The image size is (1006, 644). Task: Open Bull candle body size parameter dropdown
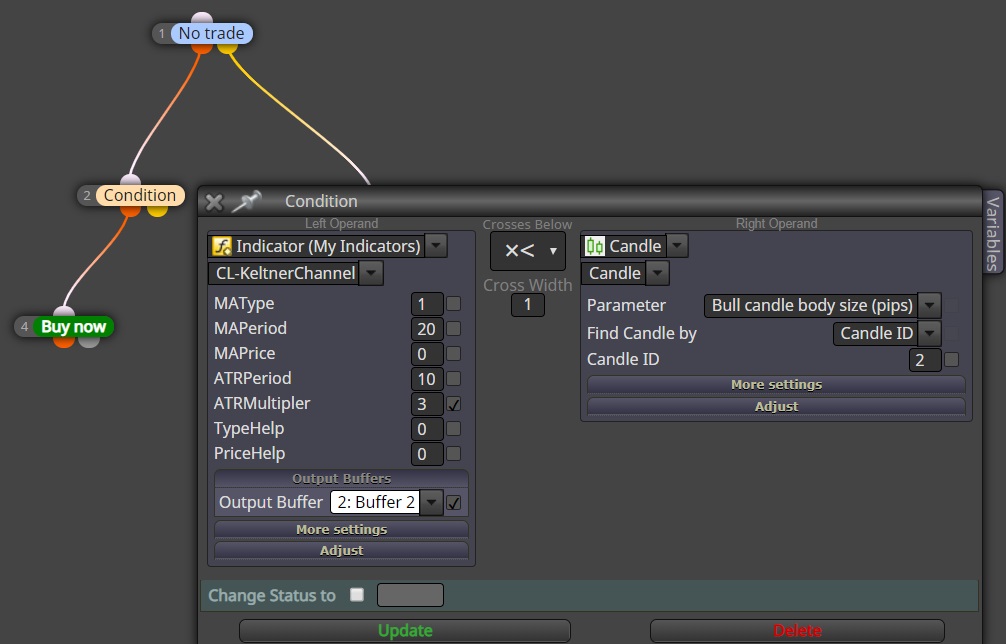pyautogui.click(x=930, y=305)
